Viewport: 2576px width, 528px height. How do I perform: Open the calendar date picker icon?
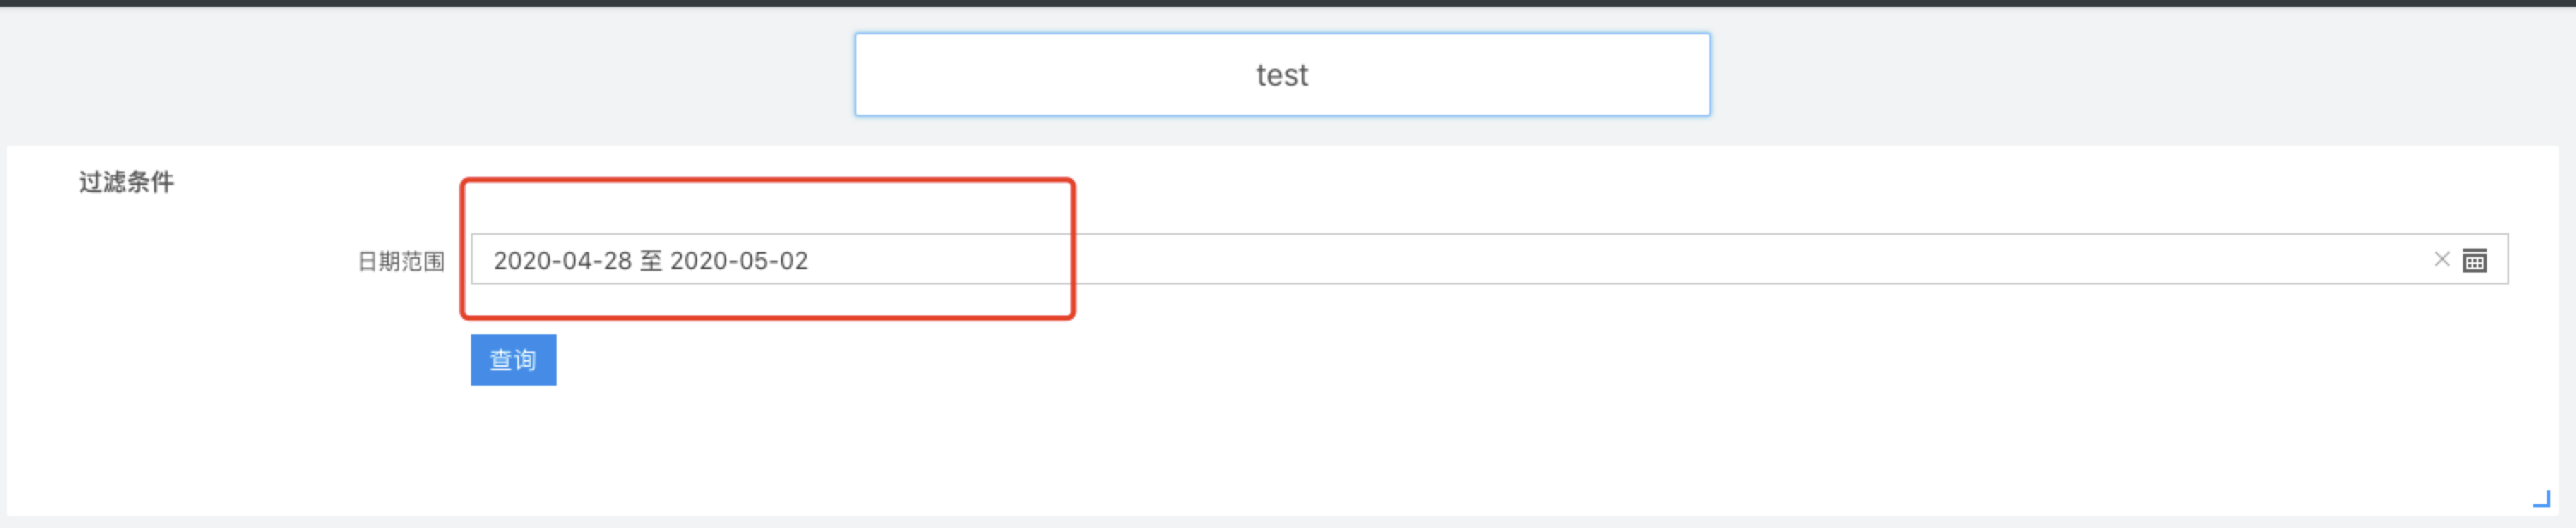pyautogui.click(x=2474, y=260)
